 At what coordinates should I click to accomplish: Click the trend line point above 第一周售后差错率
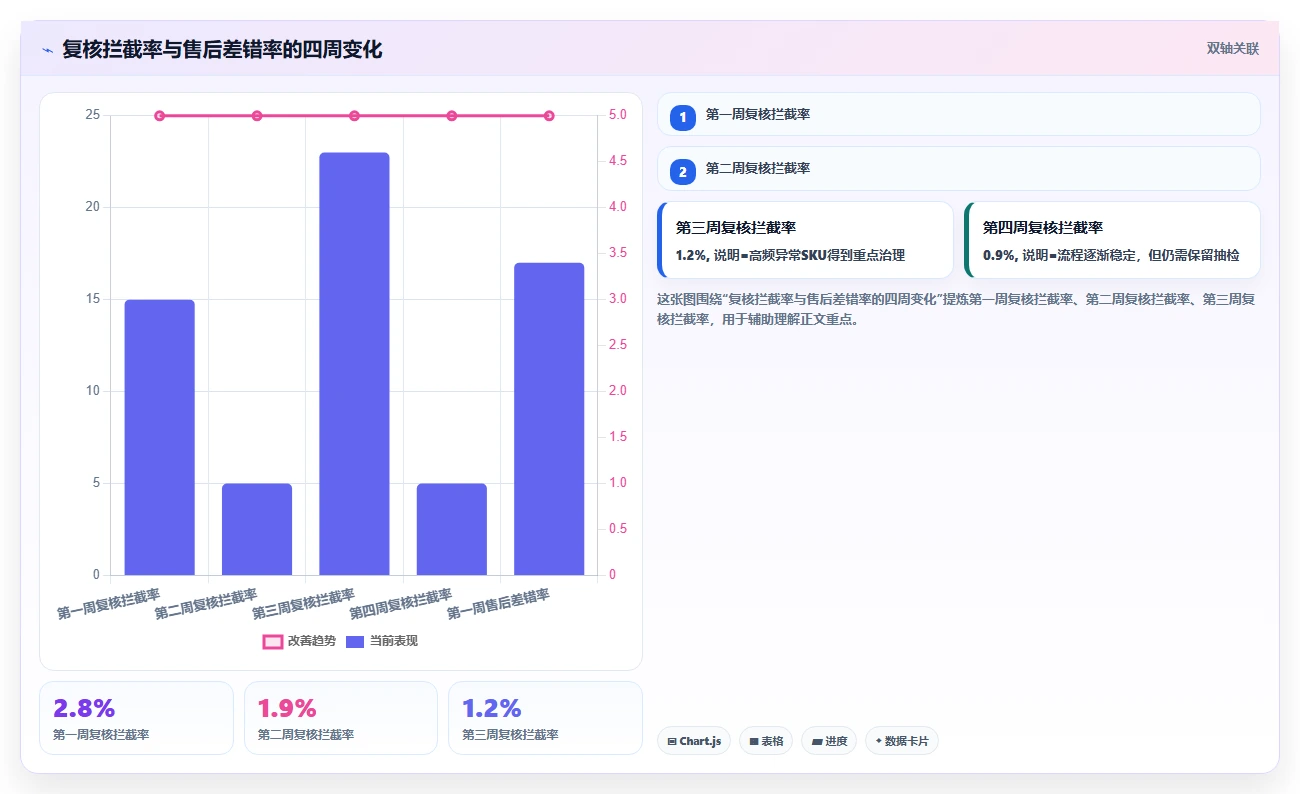pyautogui.click(x=549, y=116)
